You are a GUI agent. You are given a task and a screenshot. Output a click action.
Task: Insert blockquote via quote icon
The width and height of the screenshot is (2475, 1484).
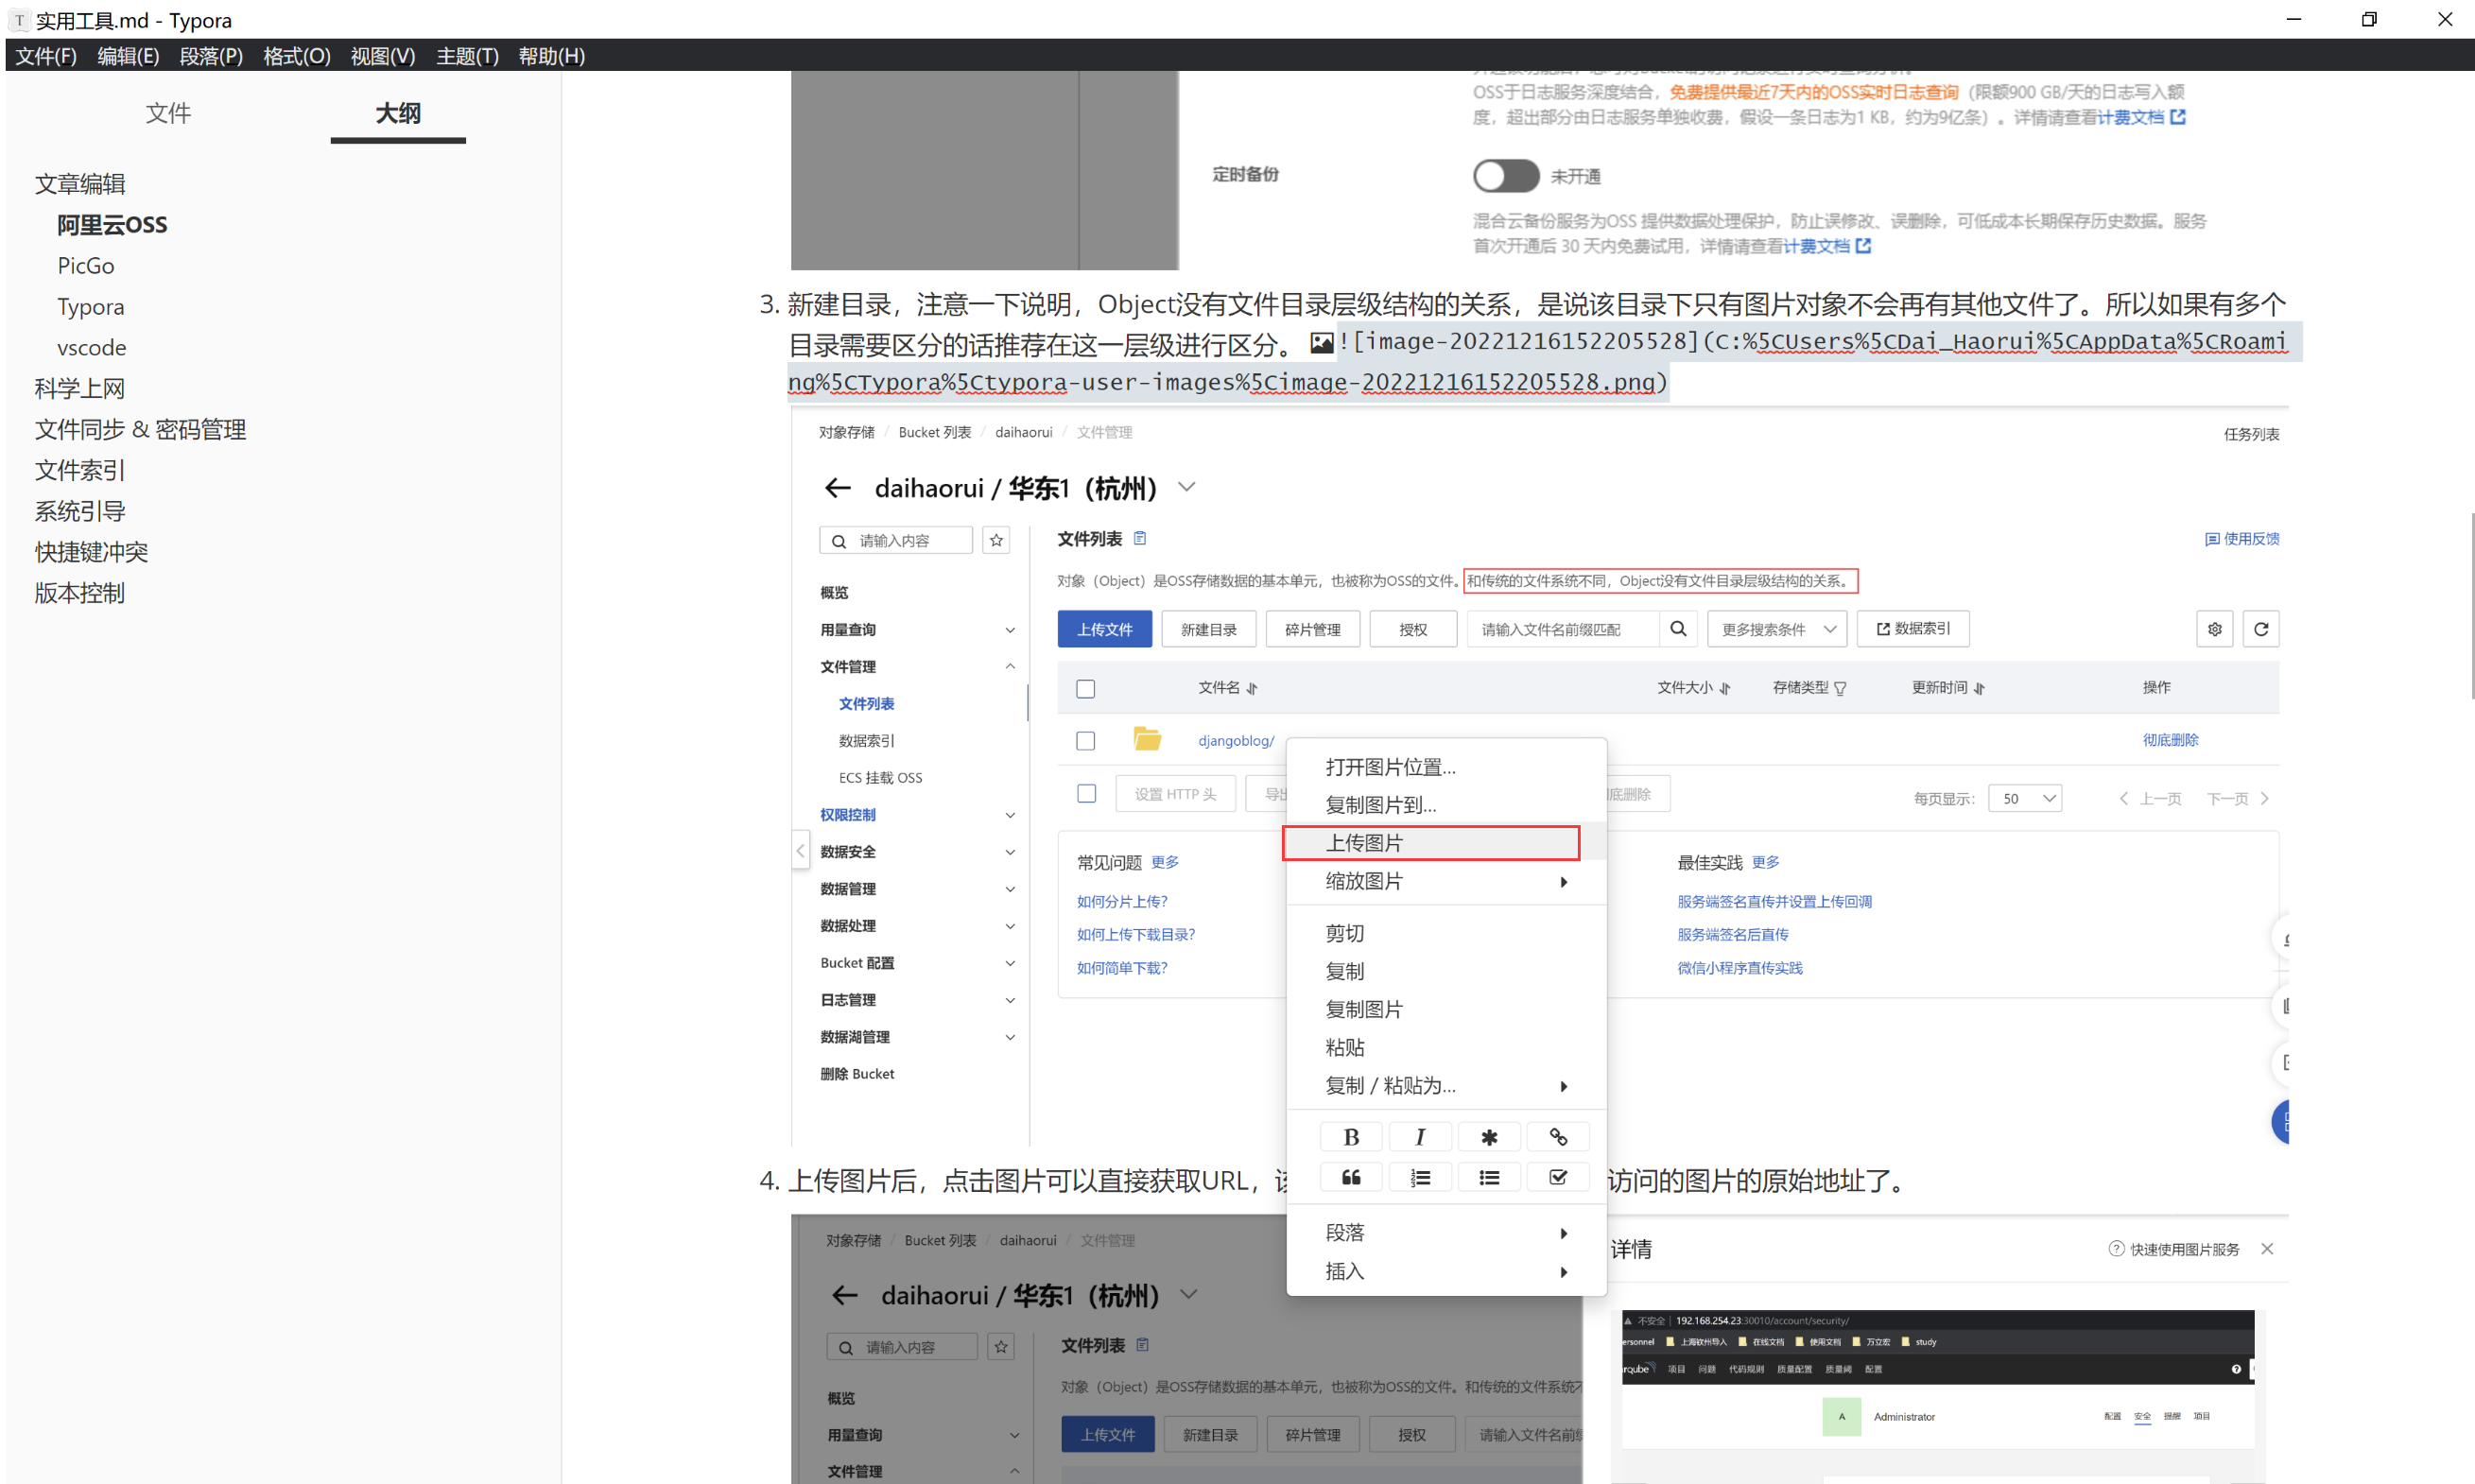1350,1177
